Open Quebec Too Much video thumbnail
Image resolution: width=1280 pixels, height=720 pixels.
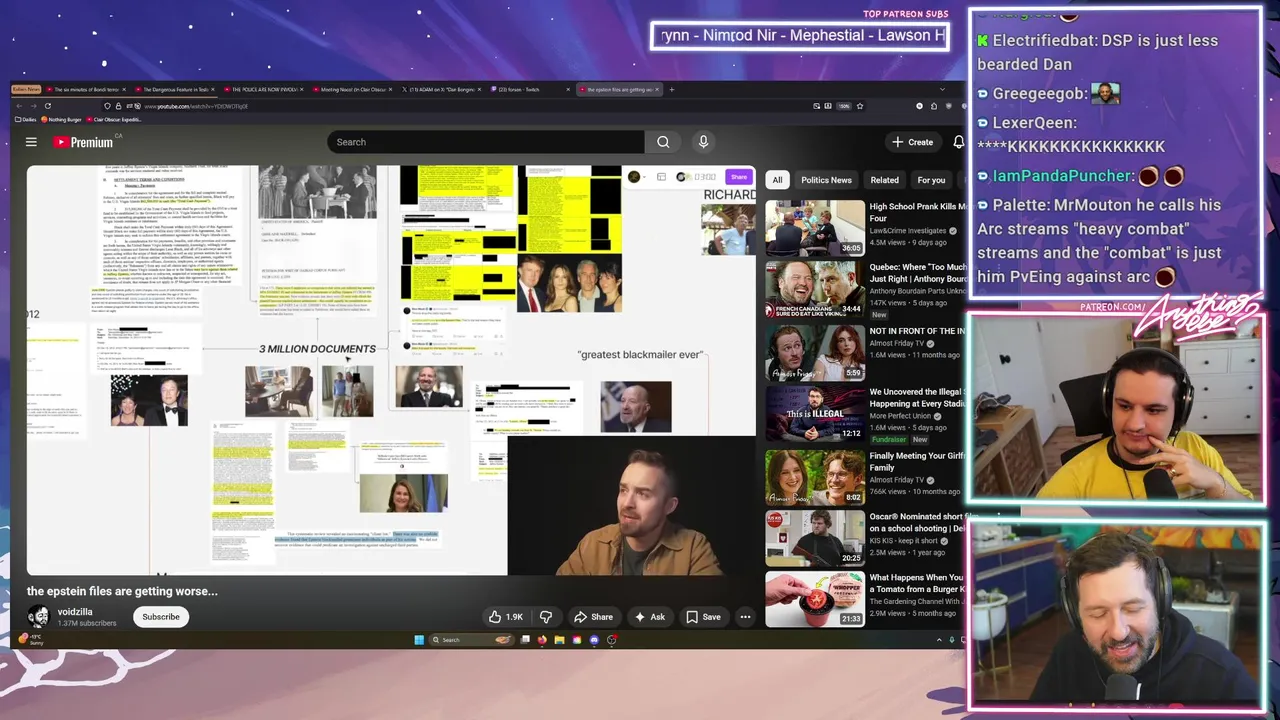point(815,290)
